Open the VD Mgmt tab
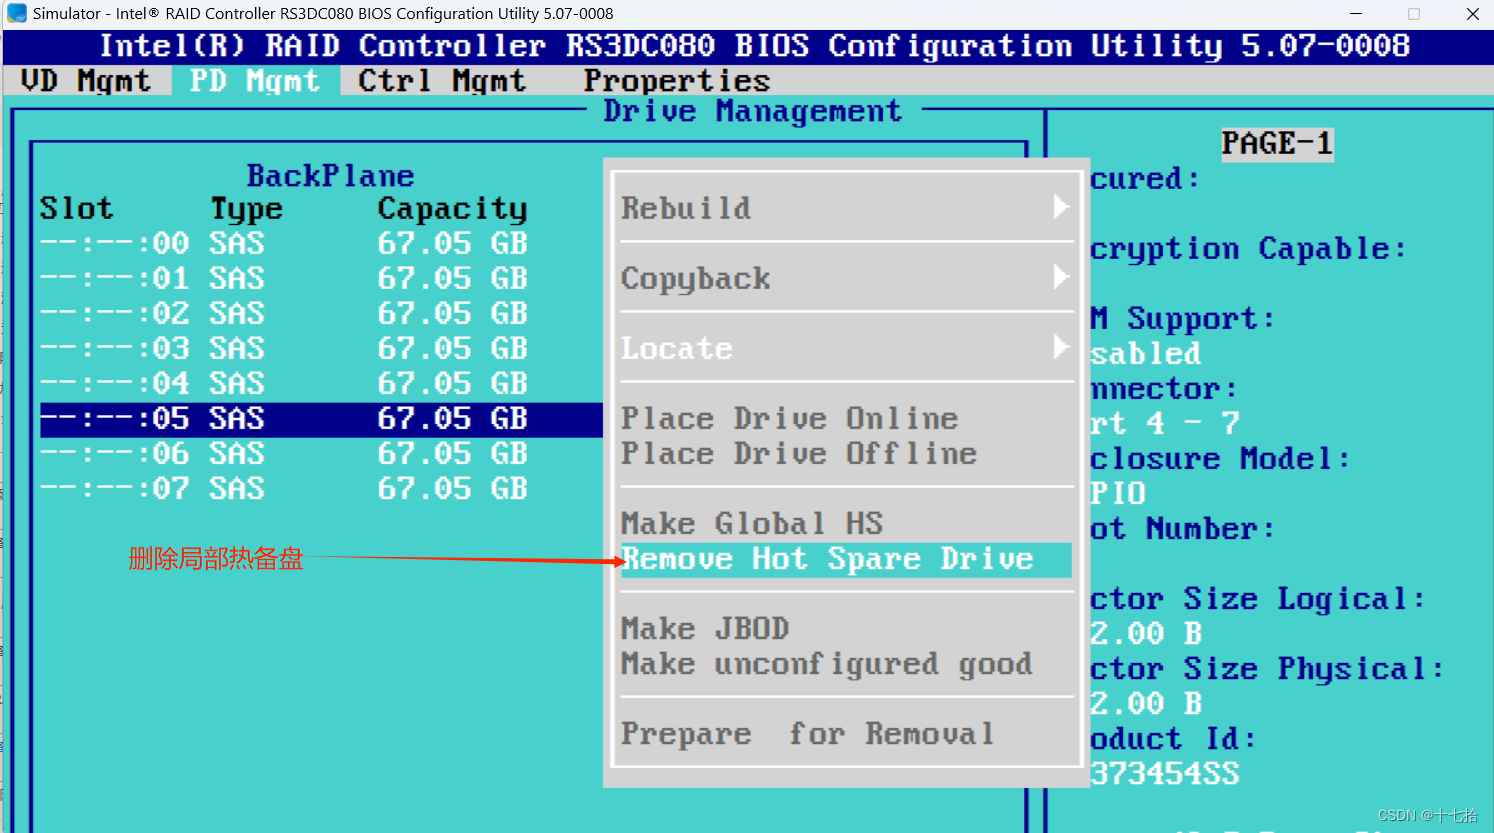This screenshot has width=1494, height=833. (86, 81)
